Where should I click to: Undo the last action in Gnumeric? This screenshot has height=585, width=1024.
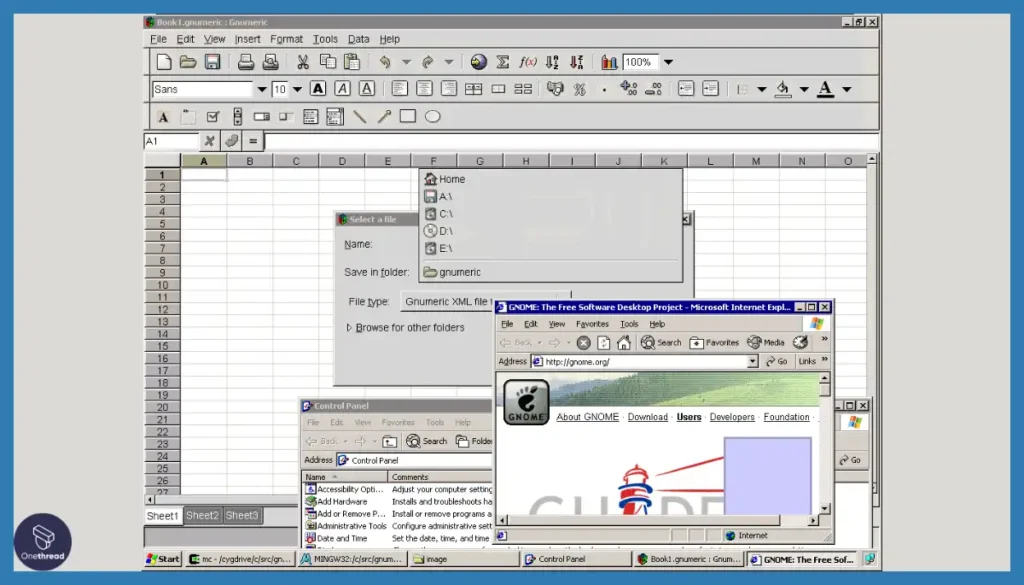pos(385,62)
